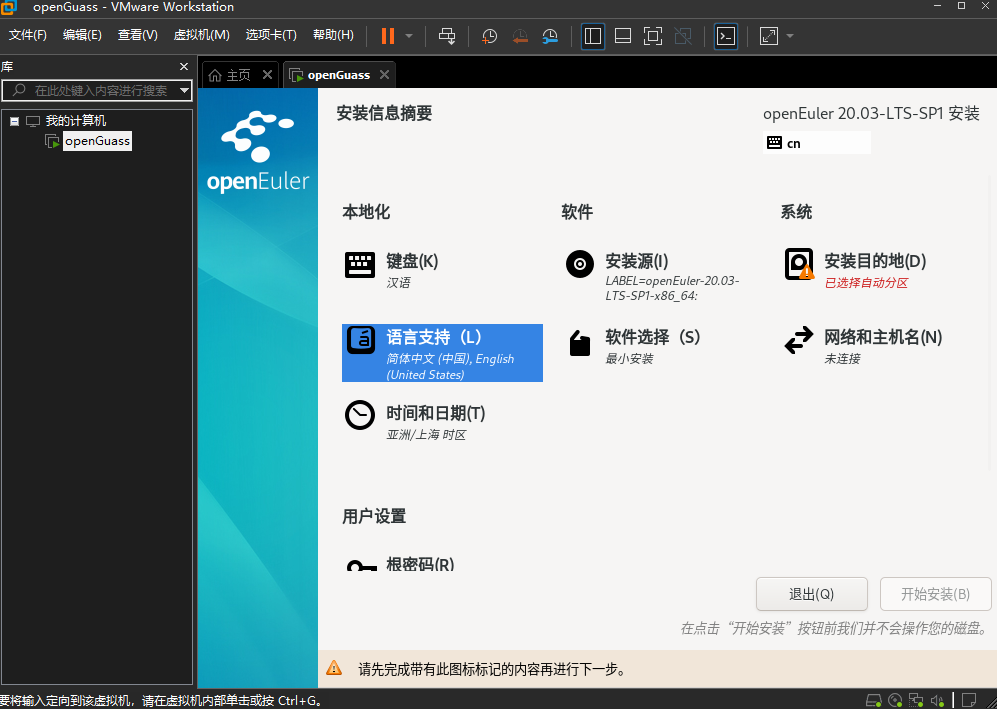Click the arrows icon for 网络和主机名

pyautogui.click(x=799, y=340)
